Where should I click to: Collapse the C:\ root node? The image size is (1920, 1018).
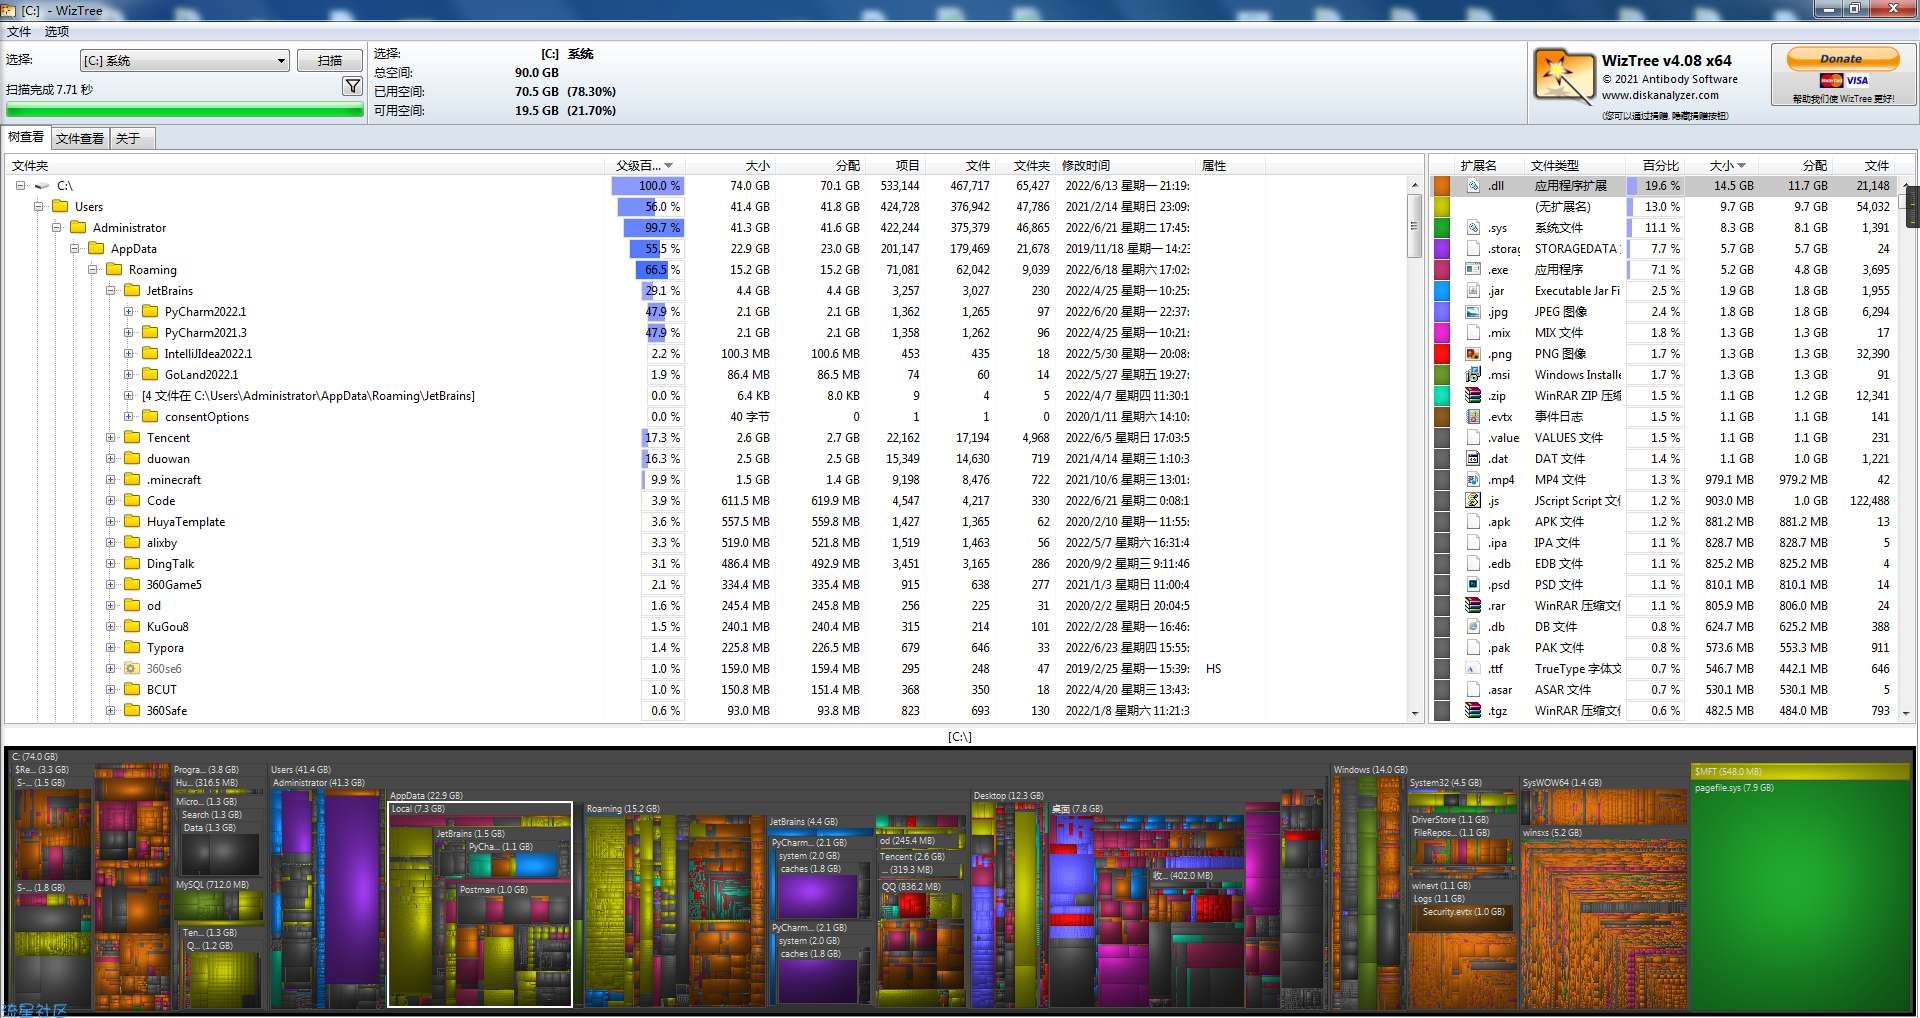[20, 186]
